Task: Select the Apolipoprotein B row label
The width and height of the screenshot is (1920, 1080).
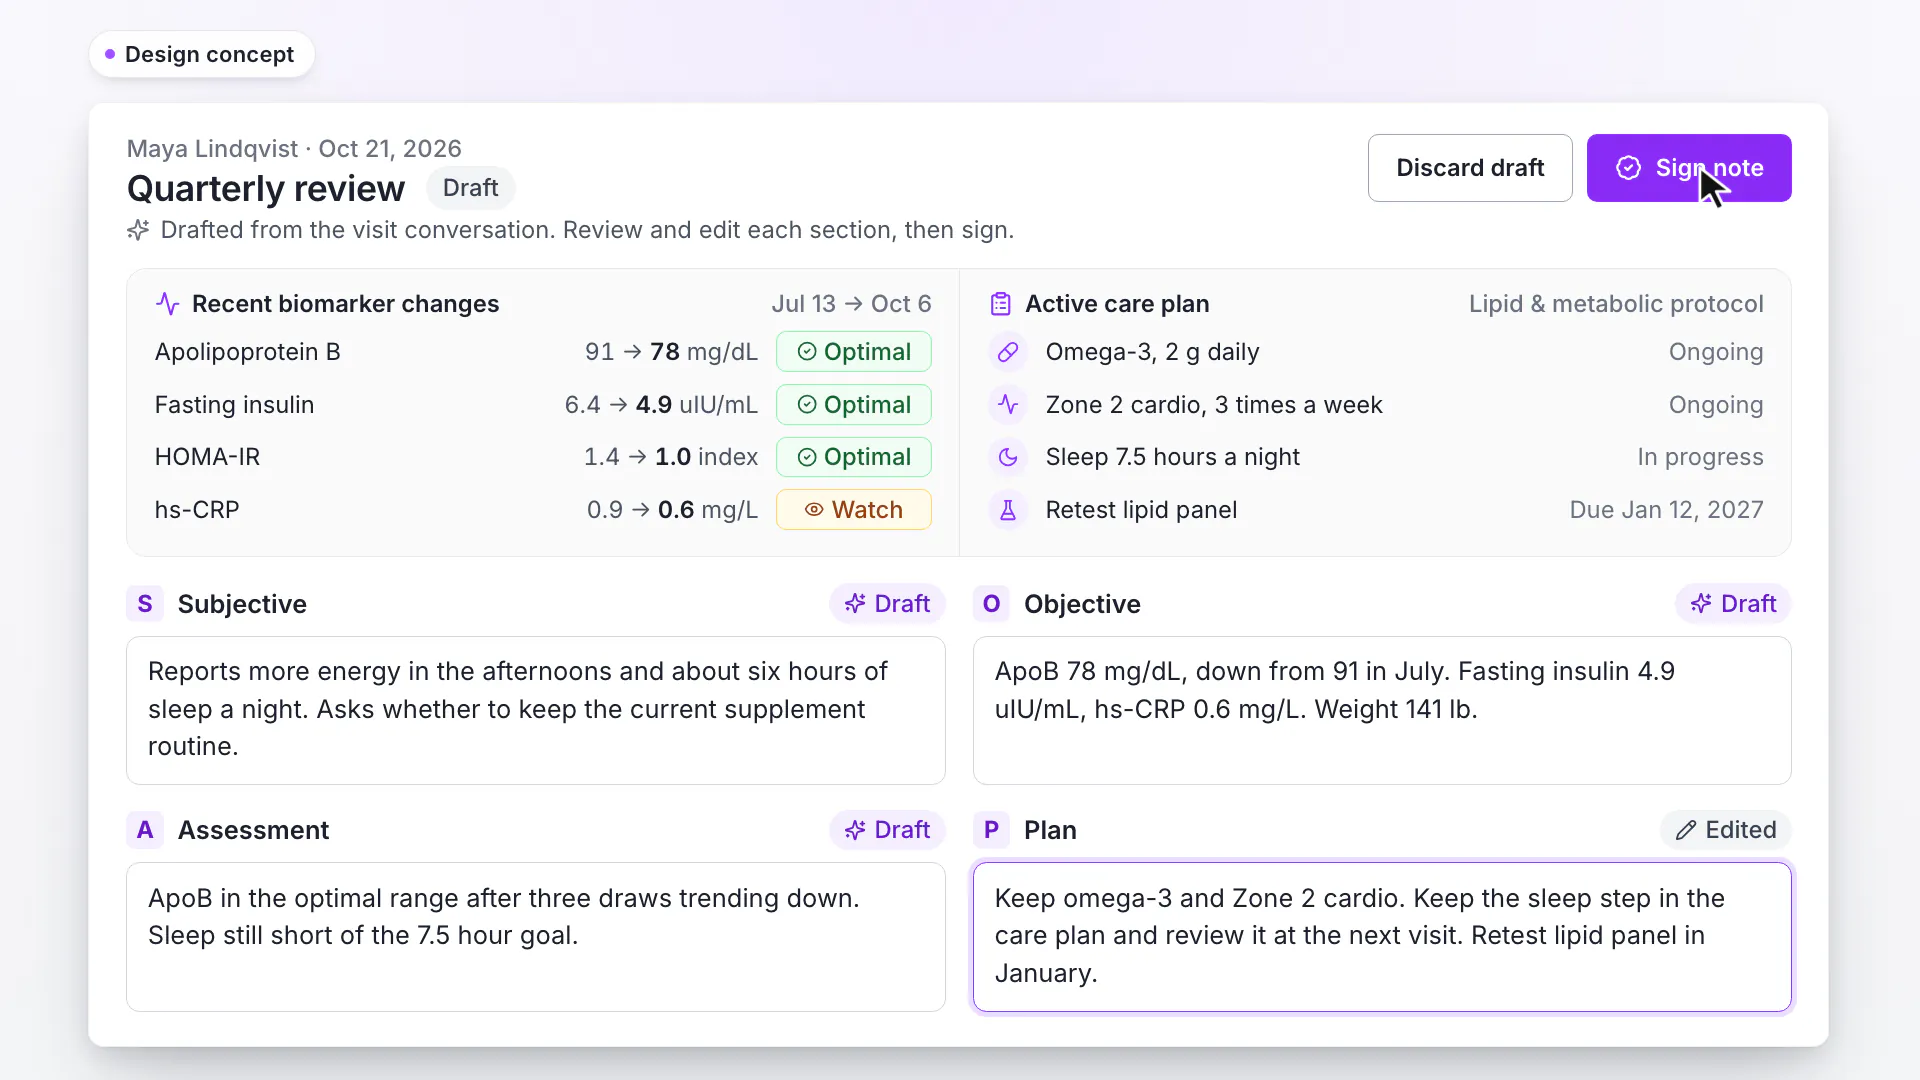Action: tap(247, 352)
